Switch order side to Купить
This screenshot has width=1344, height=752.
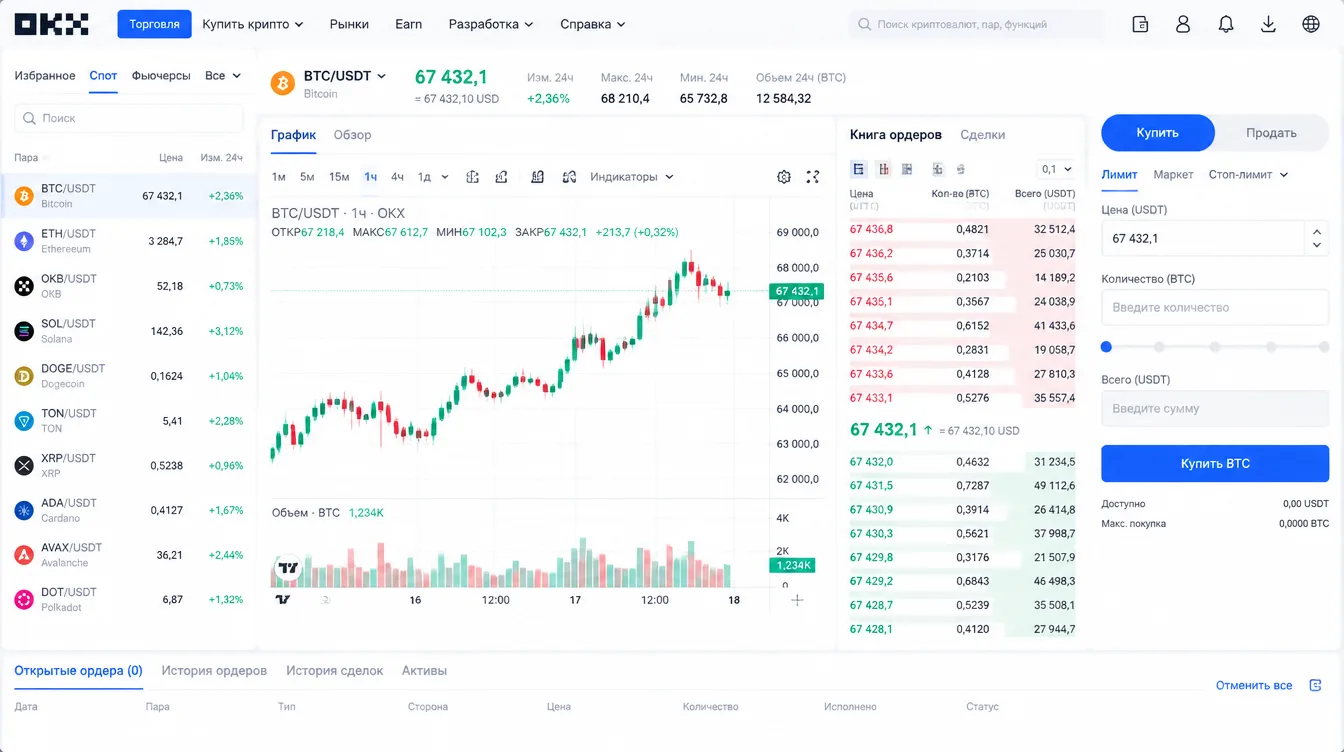(1158, 133)
